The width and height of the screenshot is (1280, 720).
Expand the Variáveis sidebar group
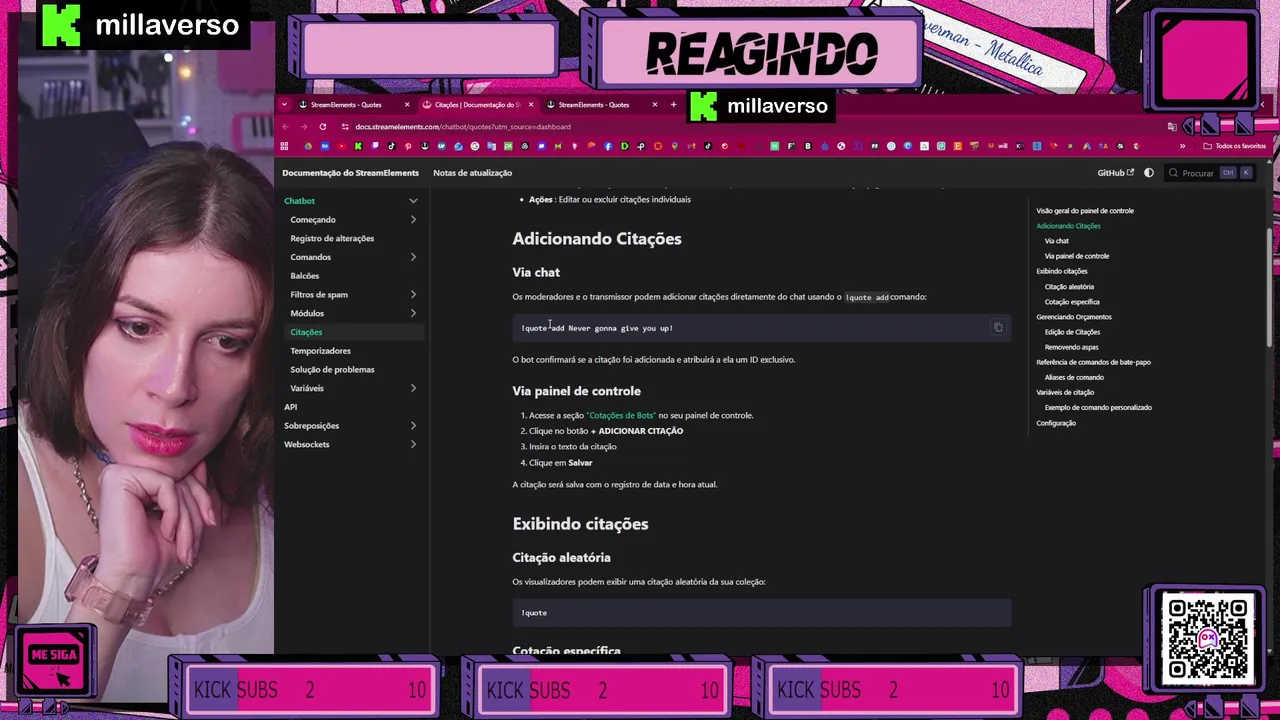(x=413, y=388)
